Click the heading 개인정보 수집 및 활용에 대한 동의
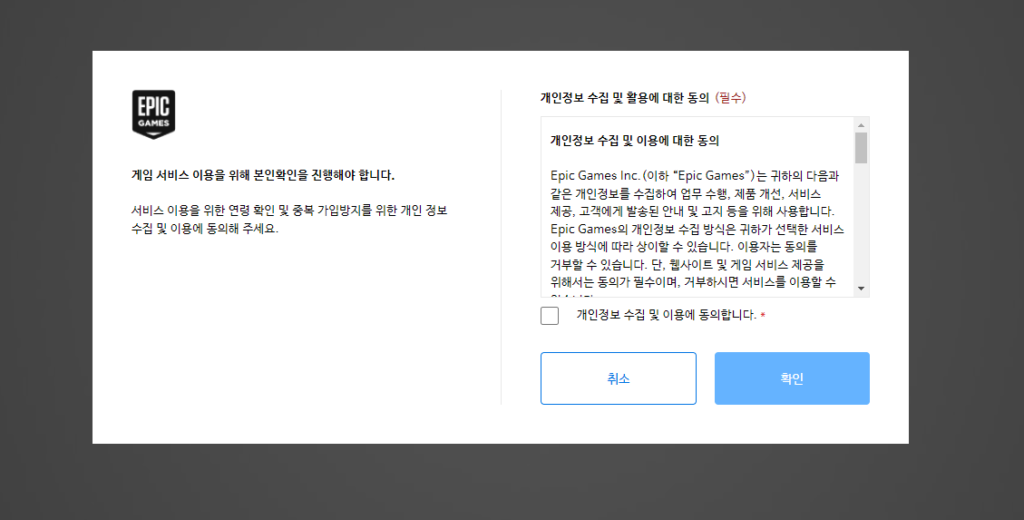Viewport: 1024px width, 520px height. point(624,98)
